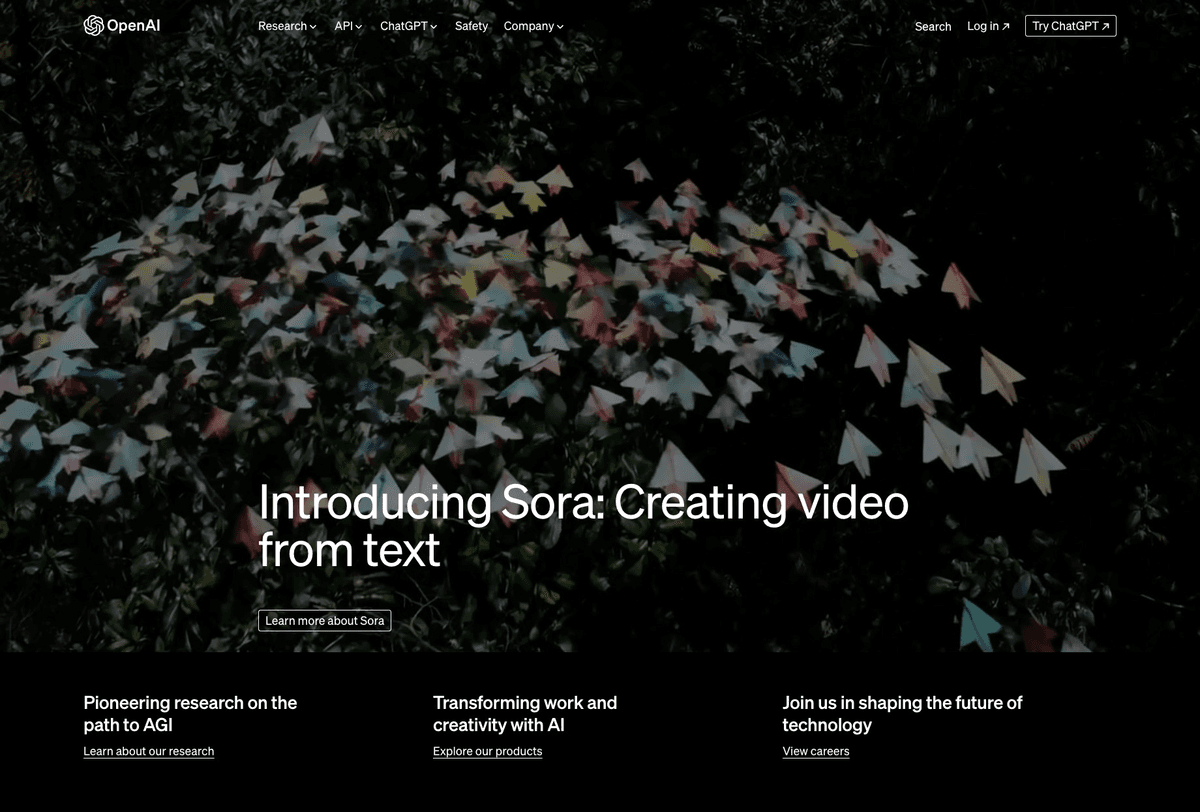Click the Try ChatGPT button
Image resolution: width=1200 pixels, height=812 pixels.
pyautogui.click(x=1070, y=26)
